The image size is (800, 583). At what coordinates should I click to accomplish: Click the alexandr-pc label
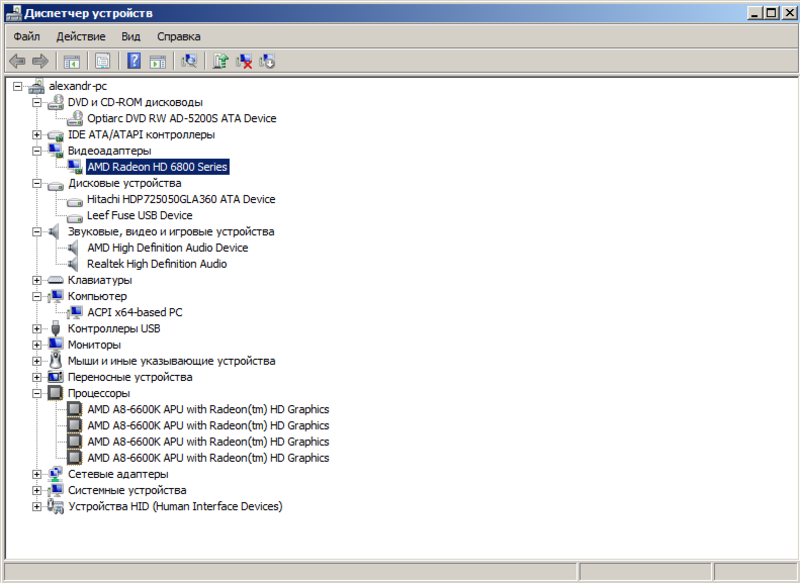point(78,86)
